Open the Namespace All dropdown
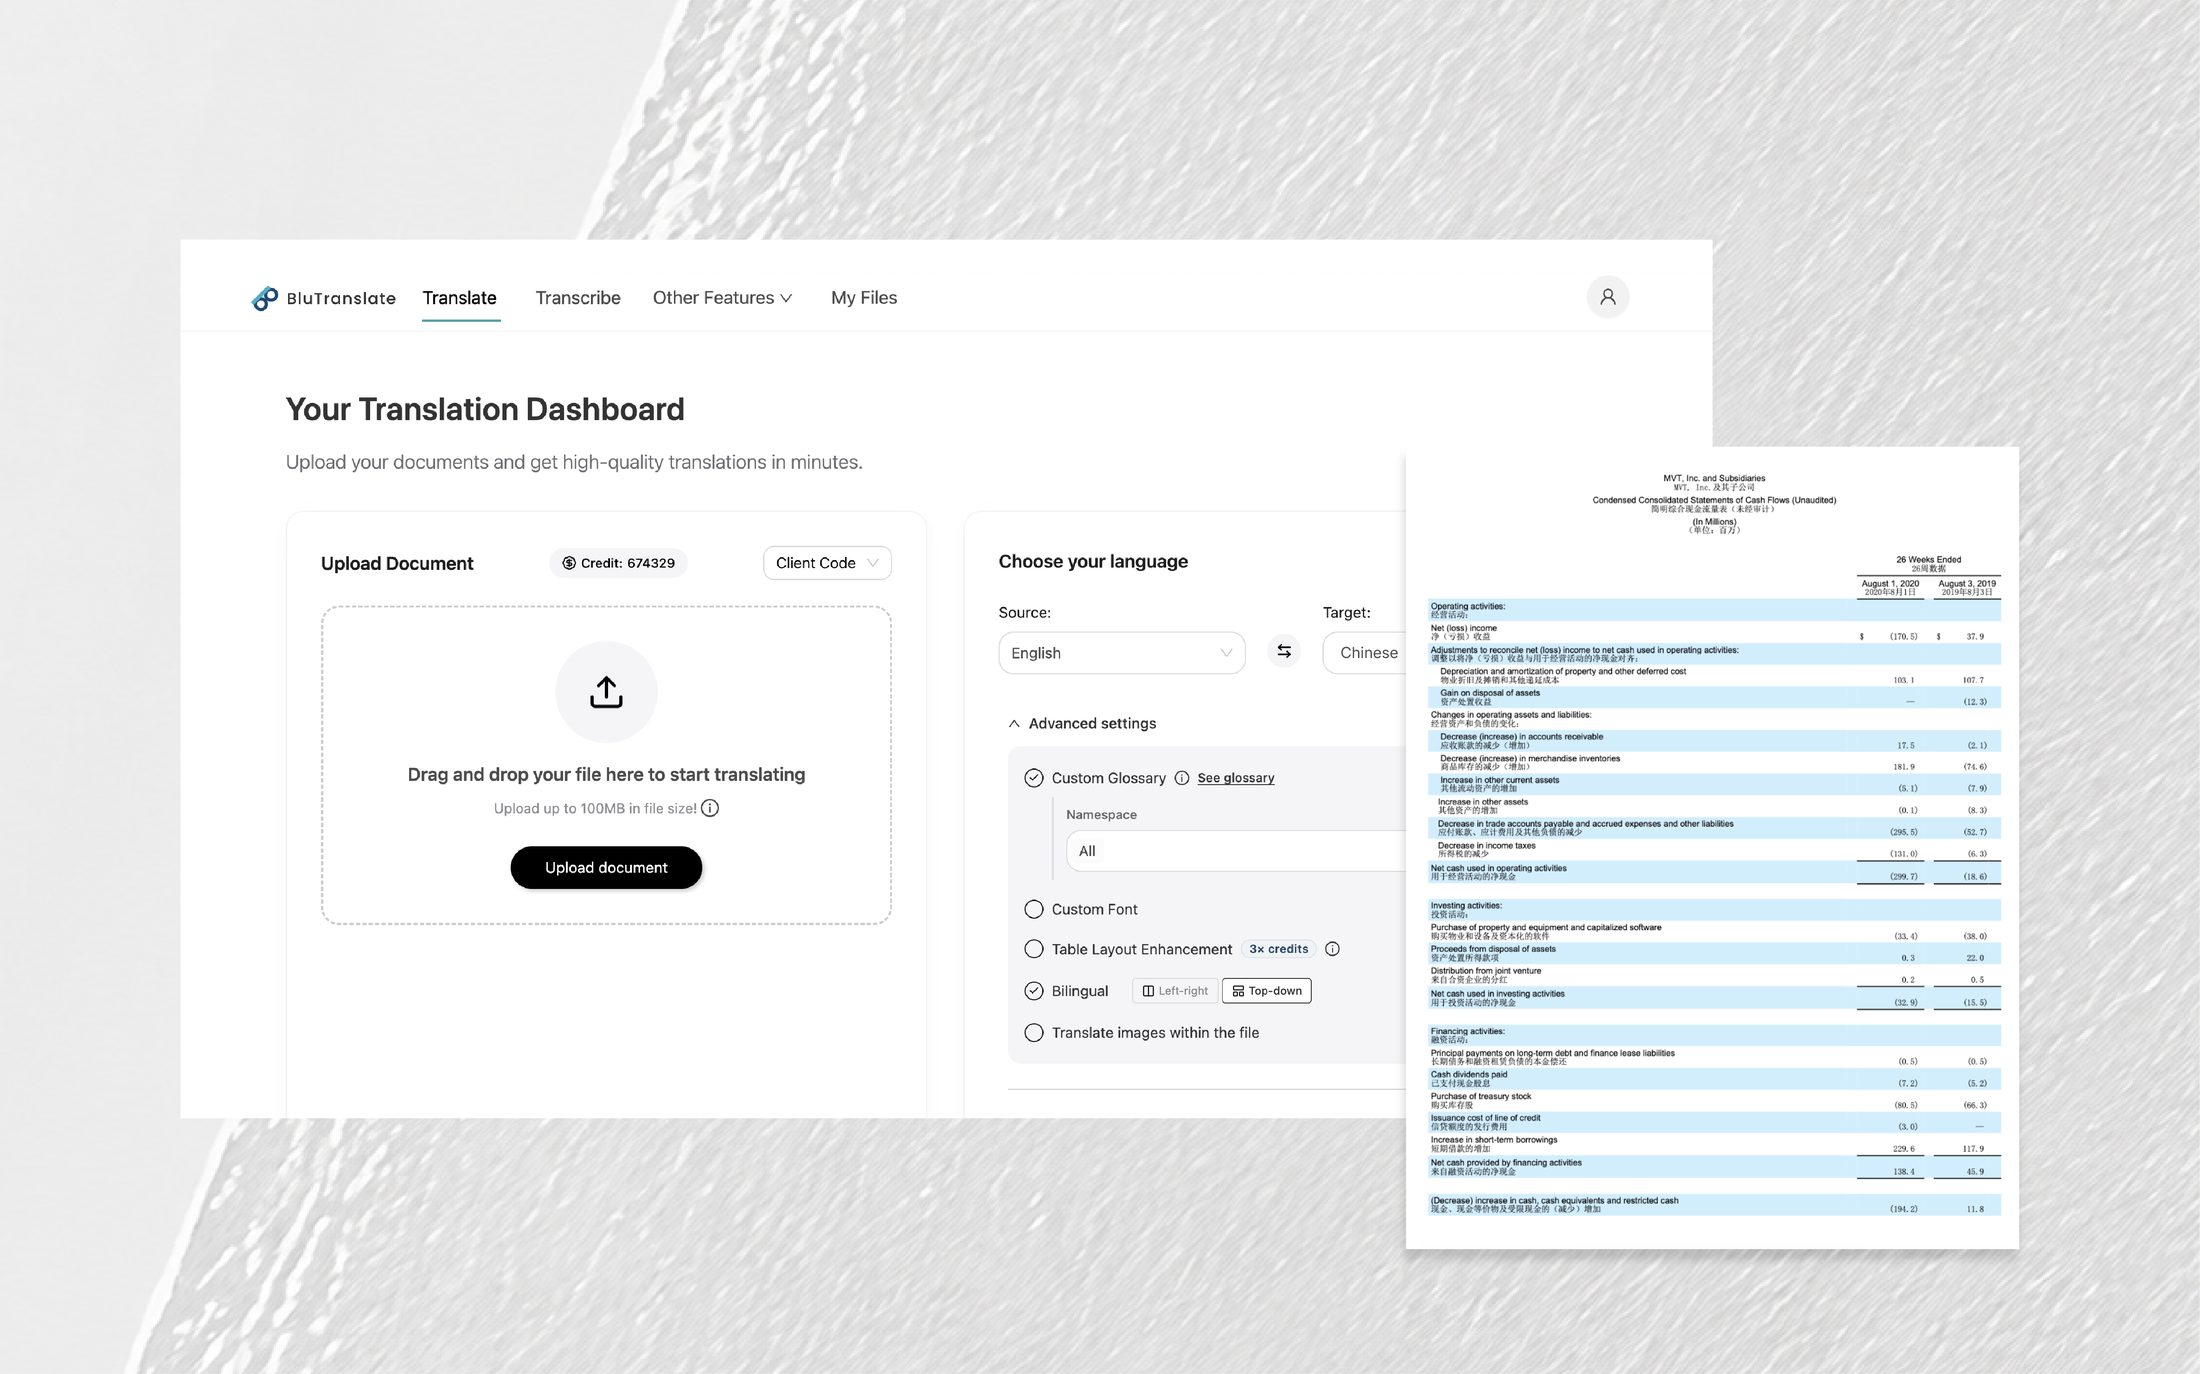 pos(1236,851)
